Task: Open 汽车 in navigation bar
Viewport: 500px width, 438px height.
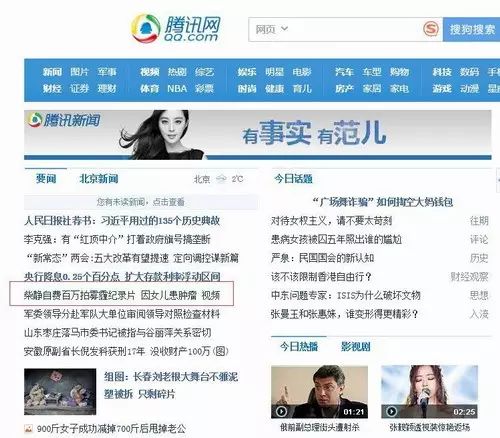Action: coord(344,72)
